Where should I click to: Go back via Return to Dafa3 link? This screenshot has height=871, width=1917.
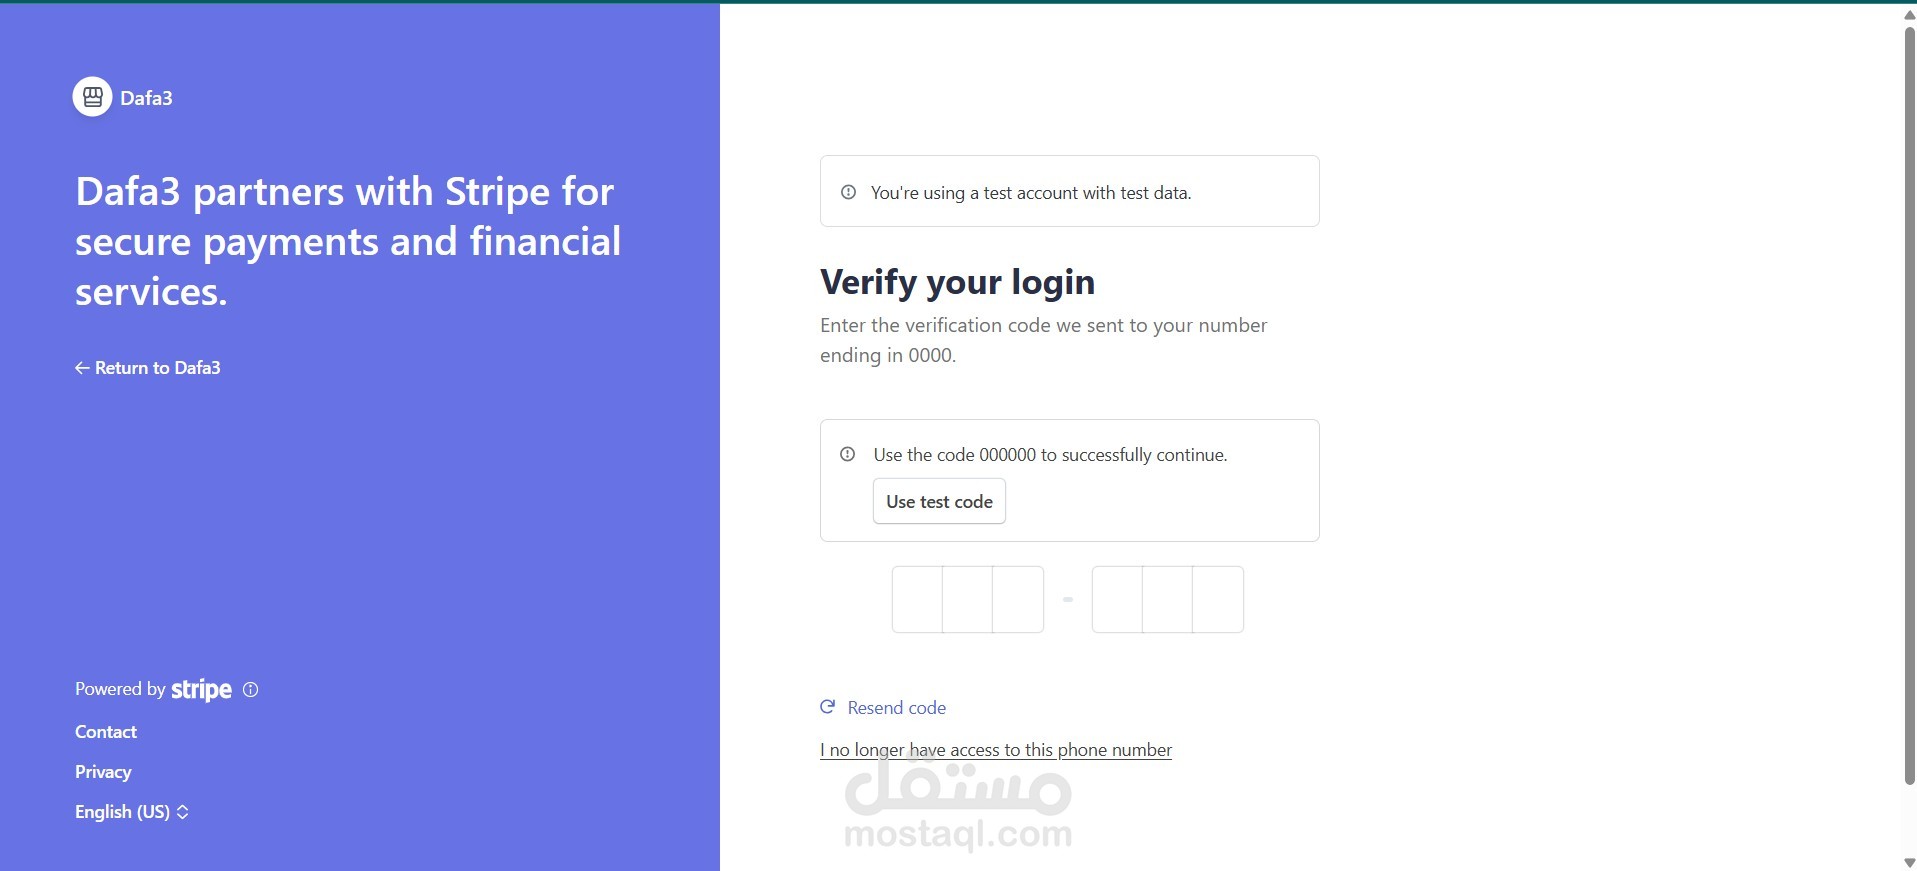(157, 368)
